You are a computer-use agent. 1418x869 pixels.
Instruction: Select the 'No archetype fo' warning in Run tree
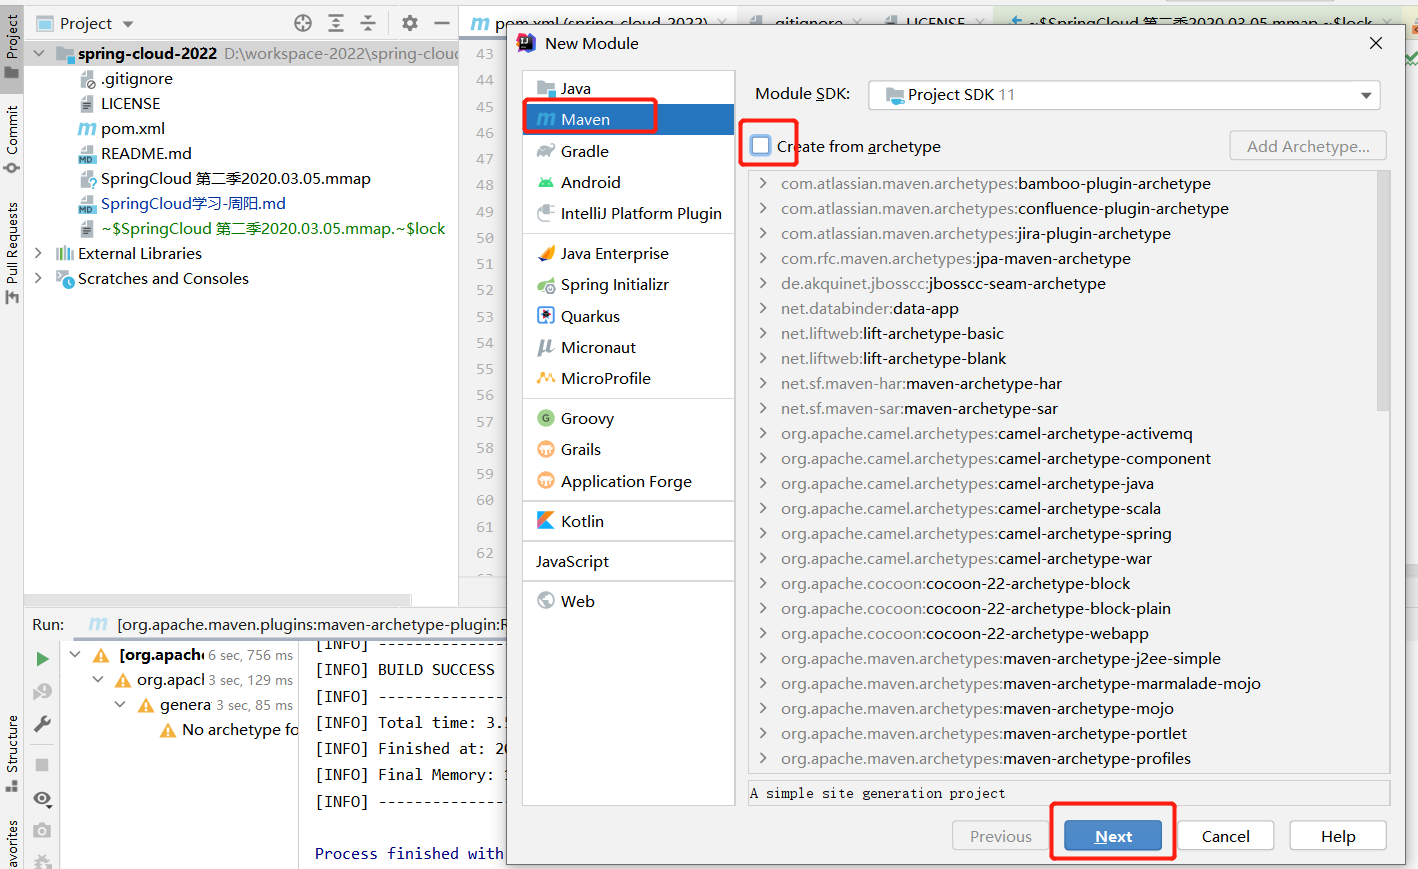coord(240,730)
